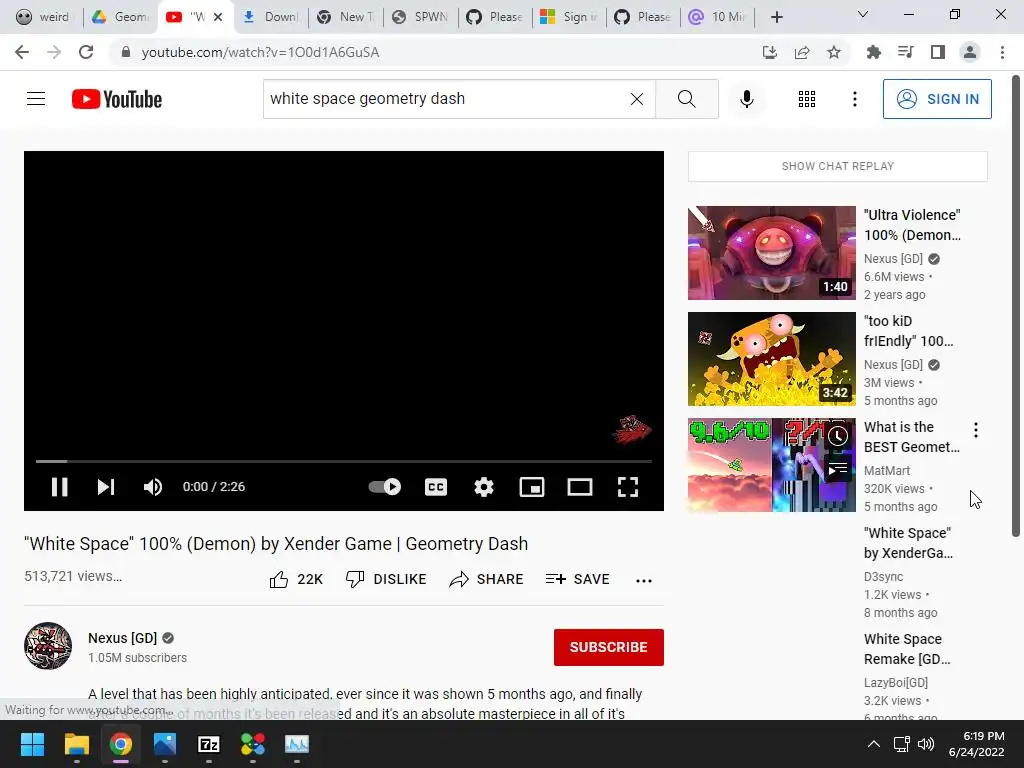Run search with magnifier button
The image size is (1024, 768).
[686, 99]
